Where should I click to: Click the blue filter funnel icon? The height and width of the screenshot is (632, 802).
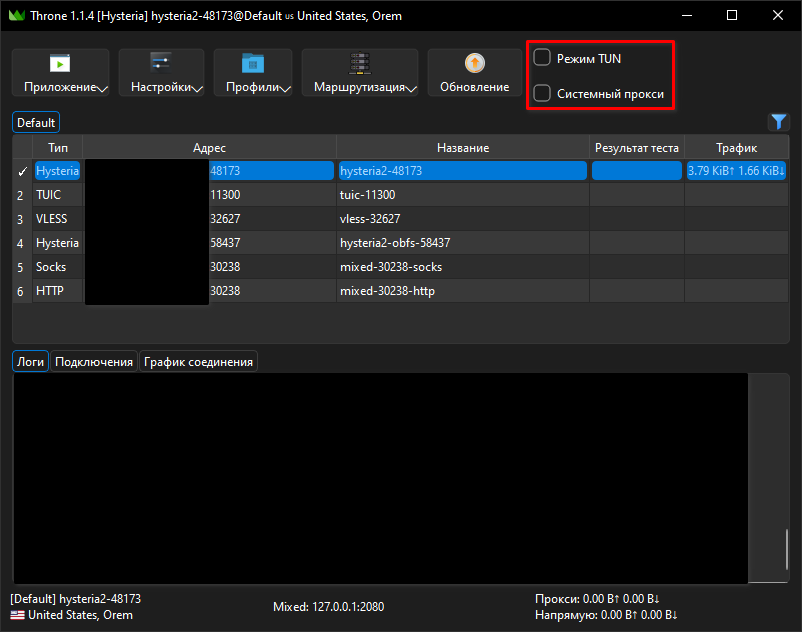[x=778, y=122]
